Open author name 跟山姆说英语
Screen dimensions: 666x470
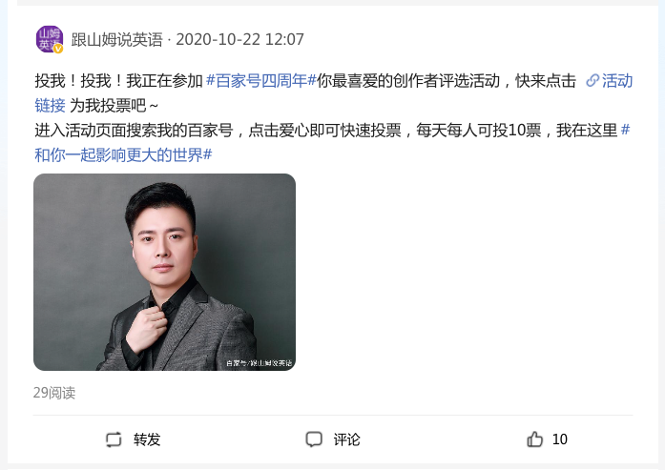pyautogui.click(x=117, y=39)
